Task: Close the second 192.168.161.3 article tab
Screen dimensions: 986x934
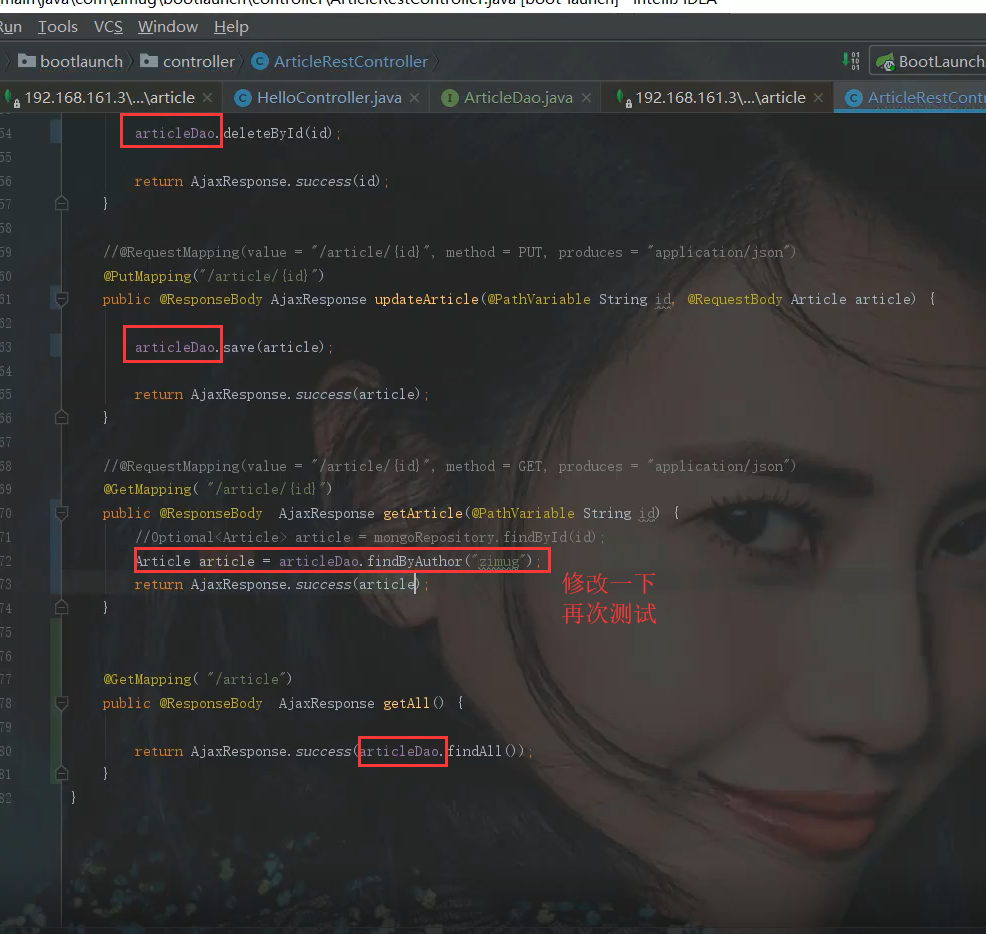Action: [x=818, y=98]
